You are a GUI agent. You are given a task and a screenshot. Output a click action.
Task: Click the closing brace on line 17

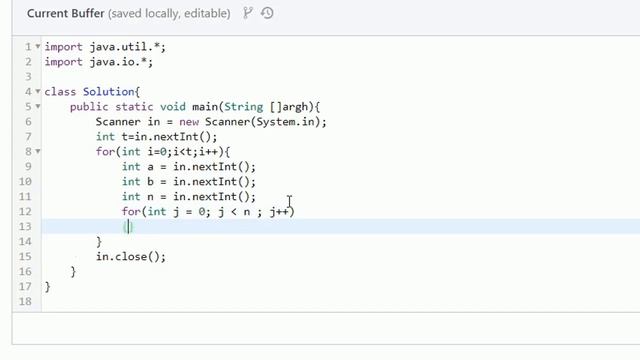coord(47,287)
